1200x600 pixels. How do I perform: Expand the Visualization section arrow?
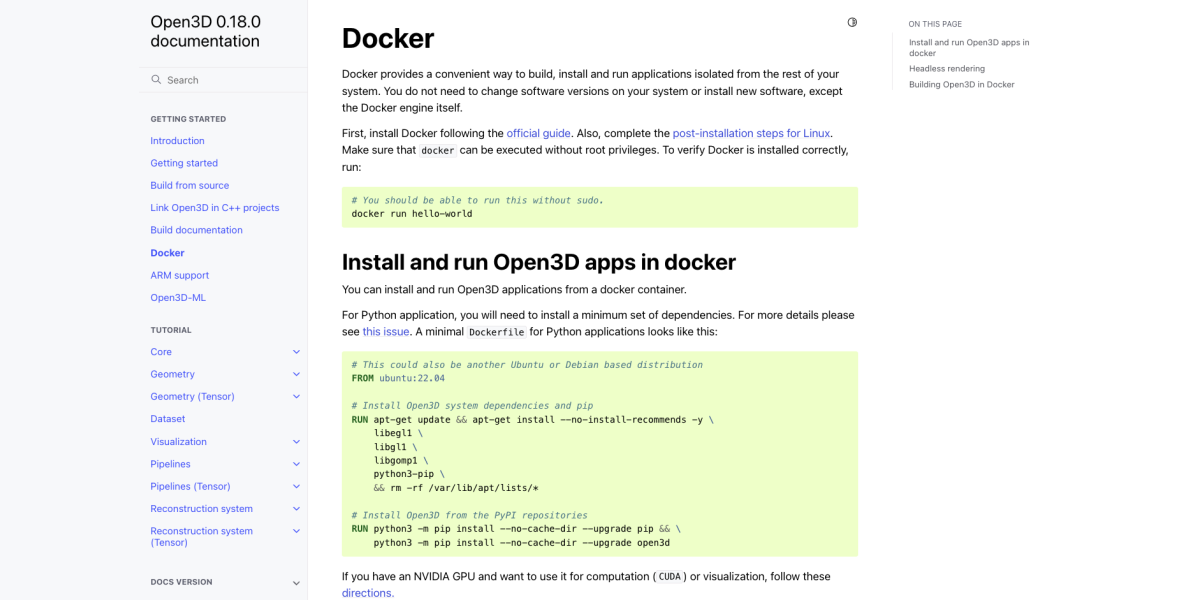coord(296,442)
